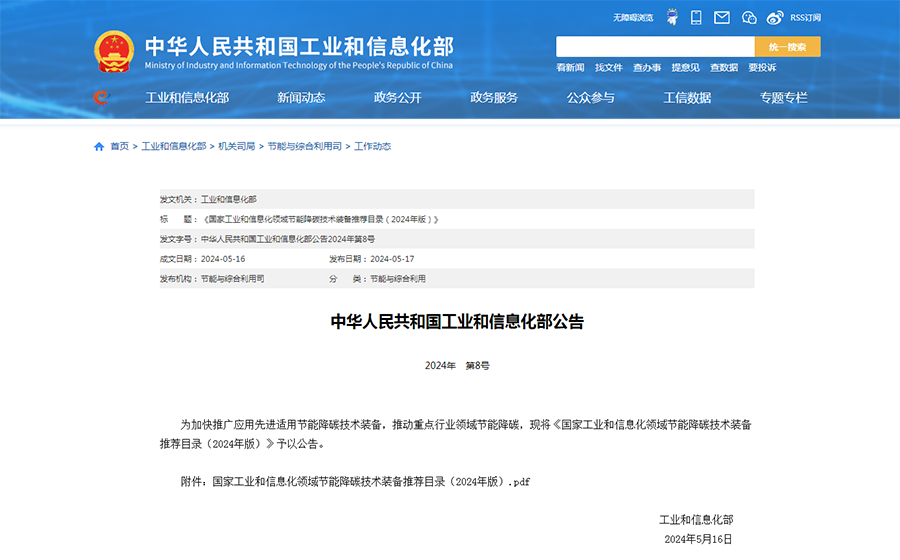Click the robot assistant icon in header

pyautogui.click(x=673, y=17)
